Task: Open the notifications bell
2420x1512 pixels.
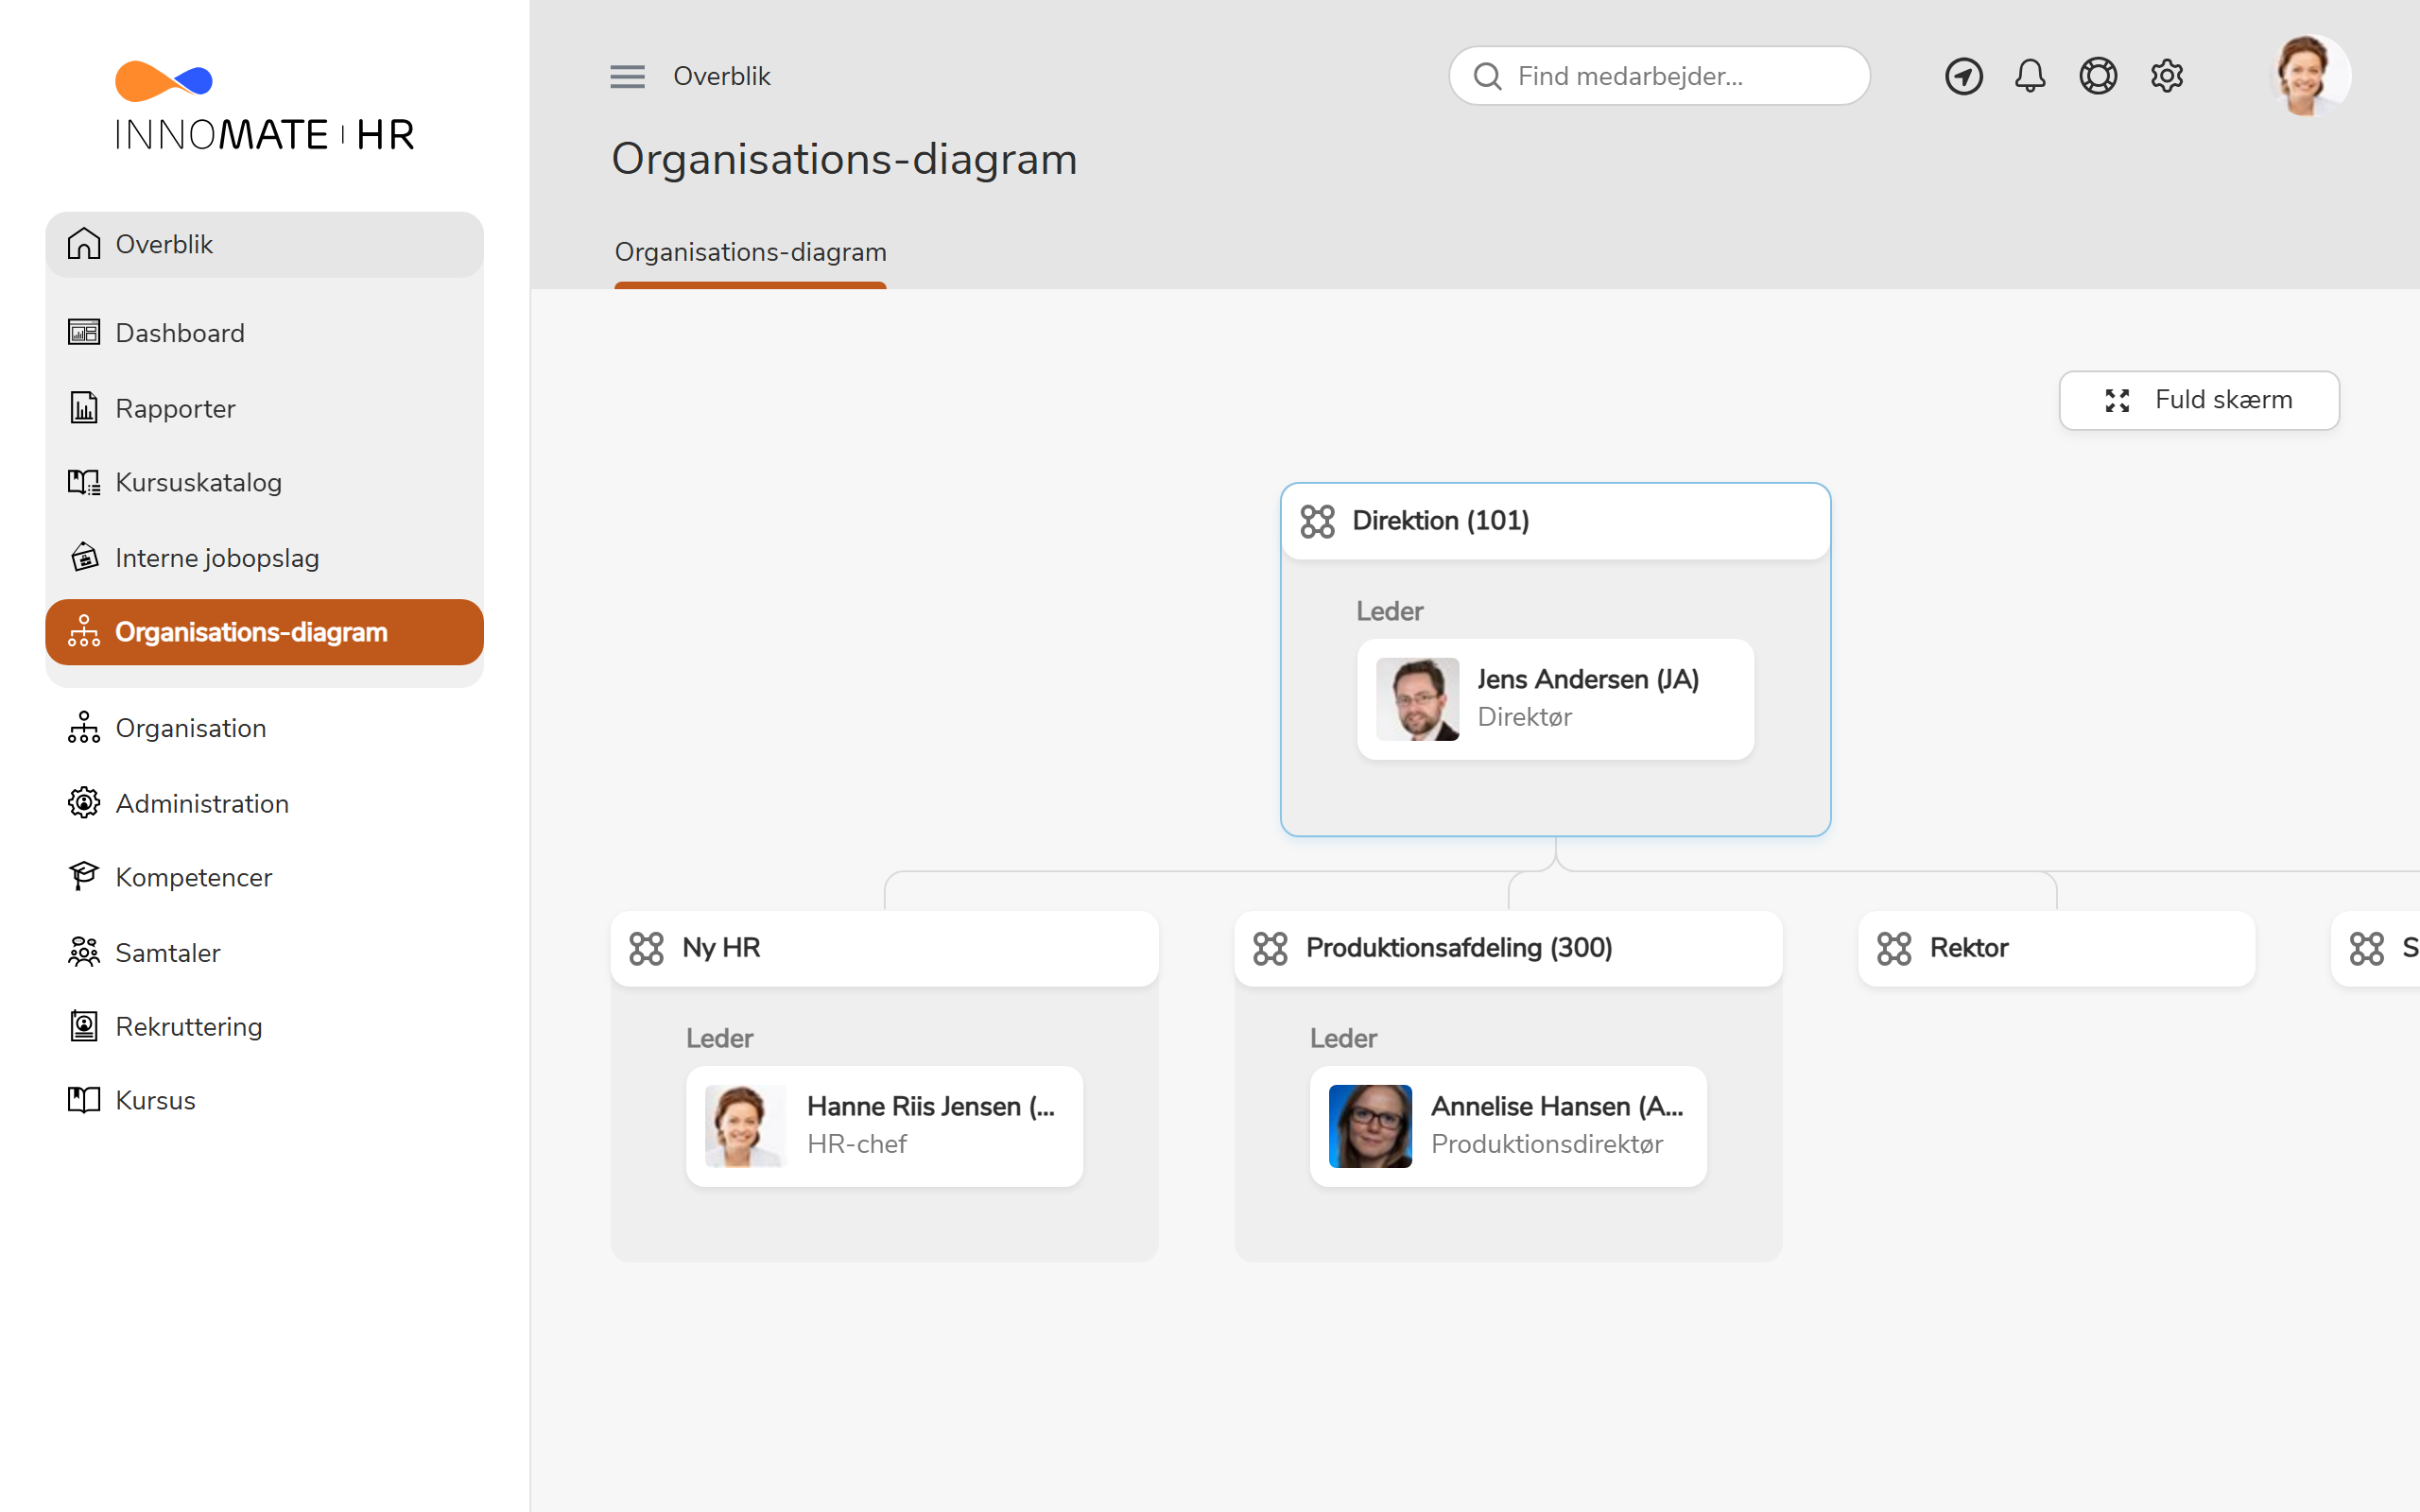Action: click(x=2030, y=76)
